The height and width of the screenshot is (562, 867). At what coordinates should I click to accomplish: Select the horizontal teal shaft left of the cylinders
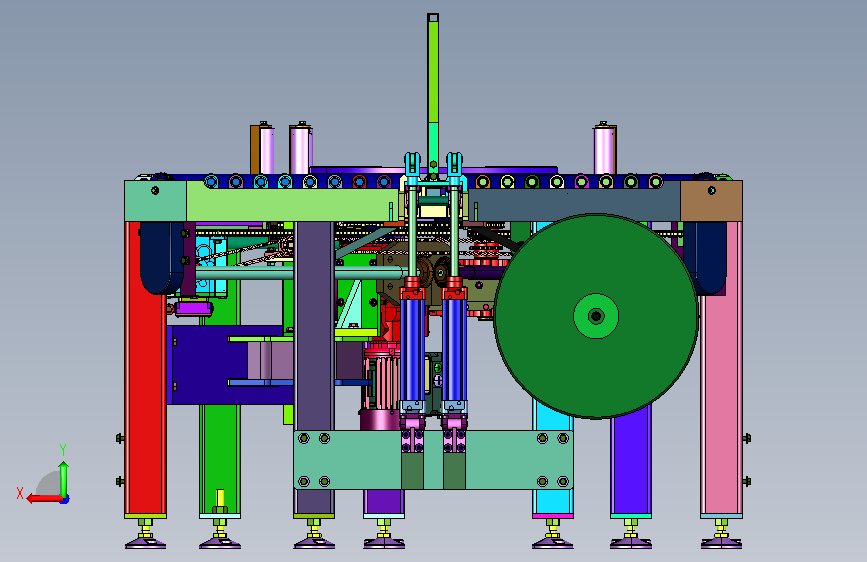[x=300, y=273]
